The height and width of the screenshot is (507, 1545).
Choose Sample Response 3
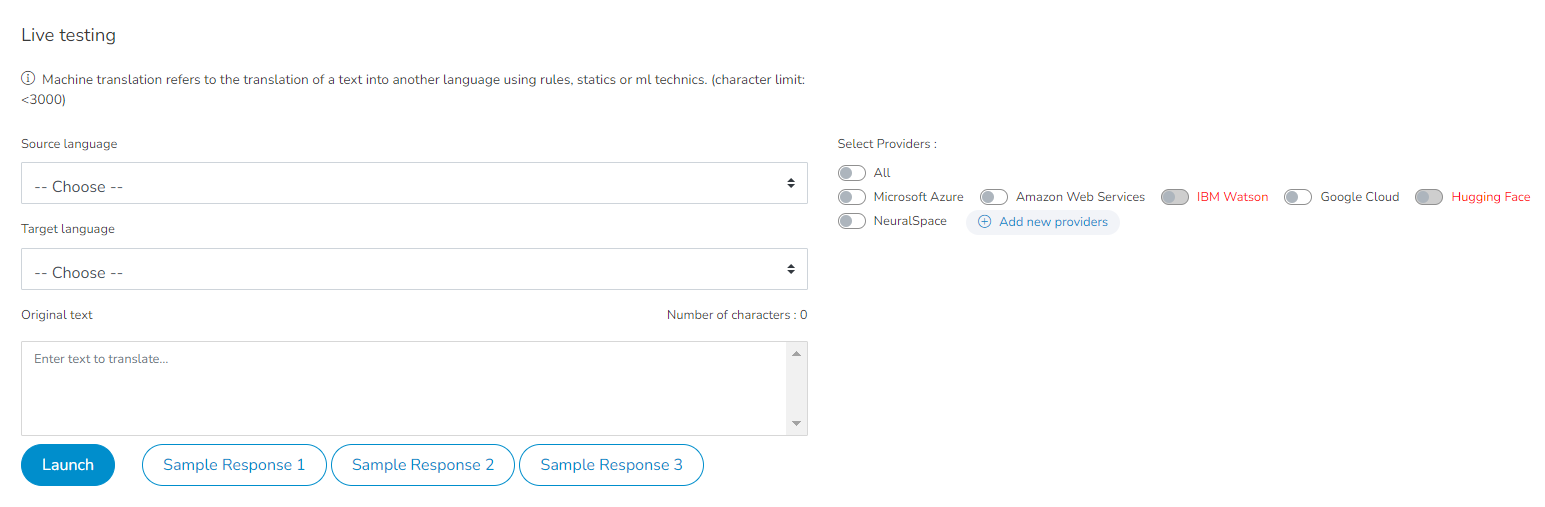611,465
